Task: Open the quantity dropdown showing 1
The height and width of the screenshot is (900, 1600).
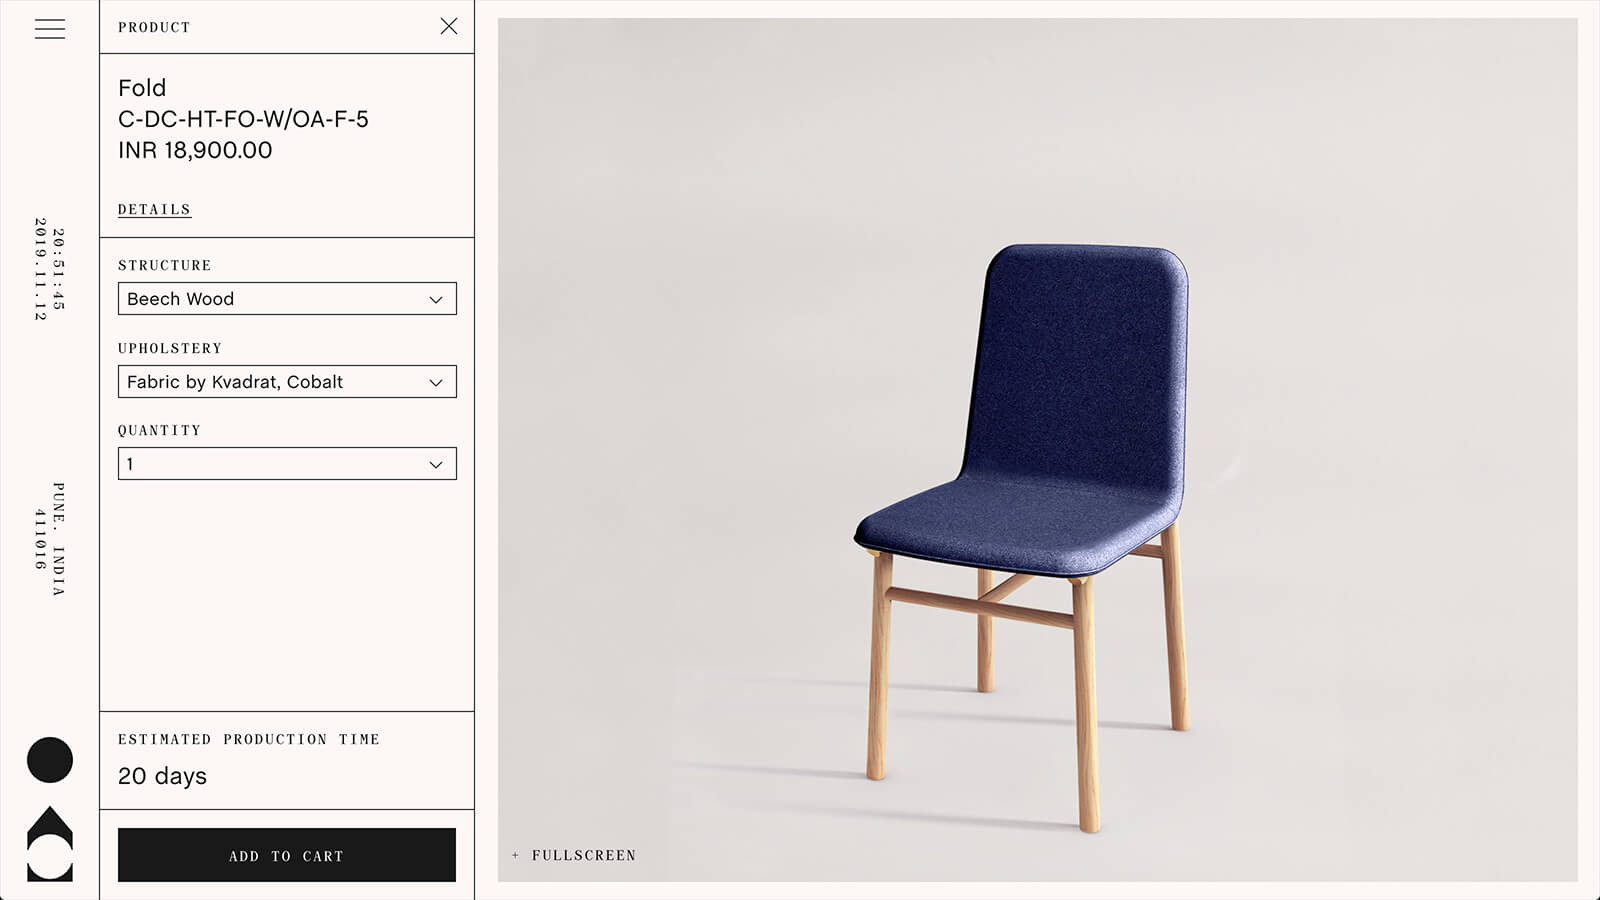Action: pyautogui.click(x=287, y=464)
